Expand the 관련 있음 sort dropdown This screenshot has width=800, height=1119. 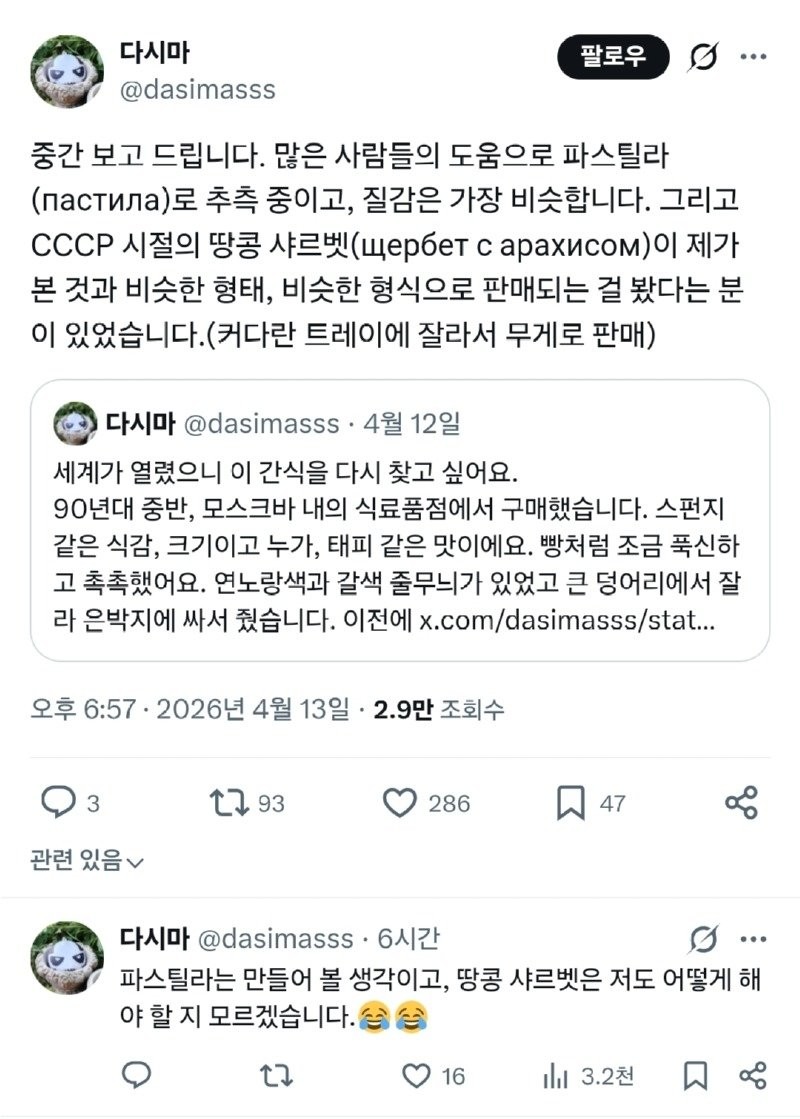point(88,859)
